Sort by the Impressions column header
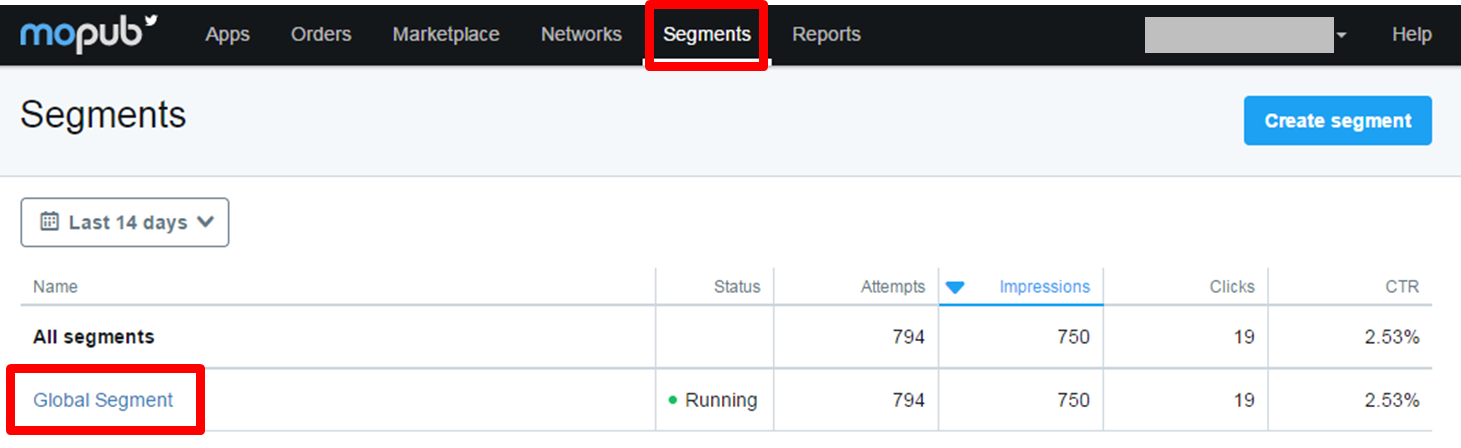Viewport: 1461px width, 448px height. (1044, 286)
